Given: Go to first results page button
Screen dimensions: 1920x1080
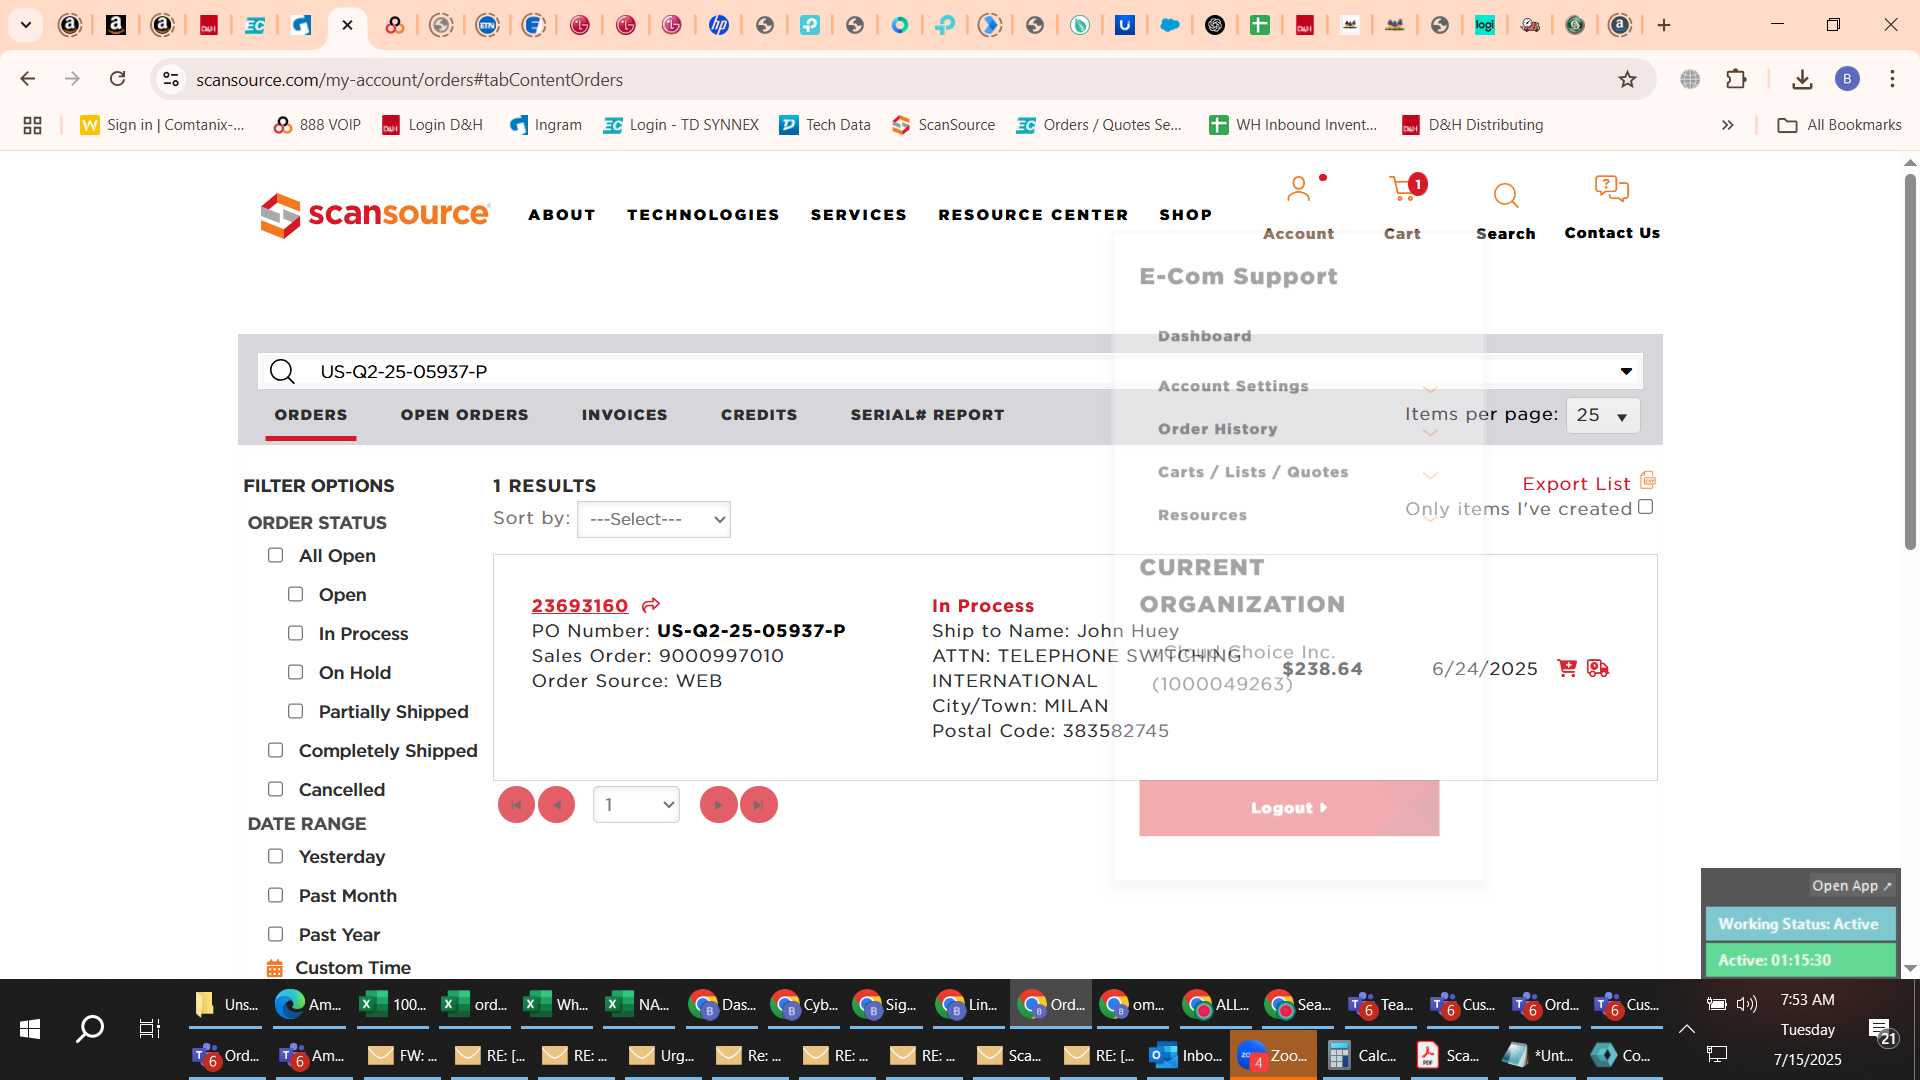Looking at the screenshot, I should point(516,805).
